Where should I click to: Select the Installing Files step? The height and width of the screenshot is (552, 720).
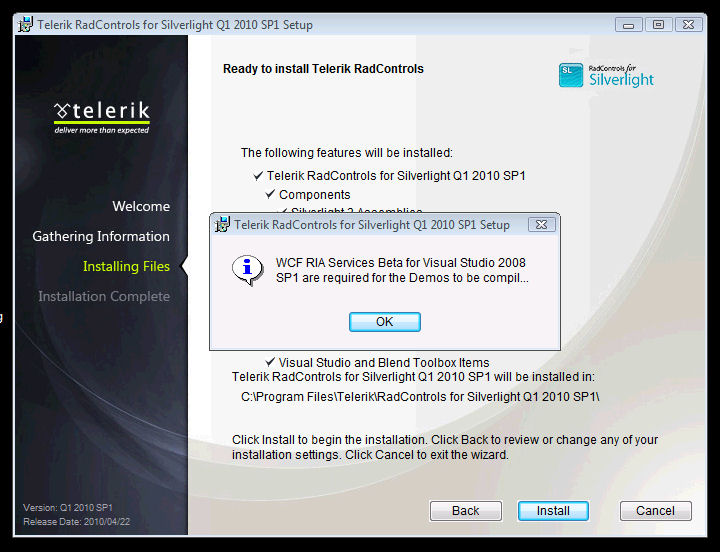click(126, 266)
